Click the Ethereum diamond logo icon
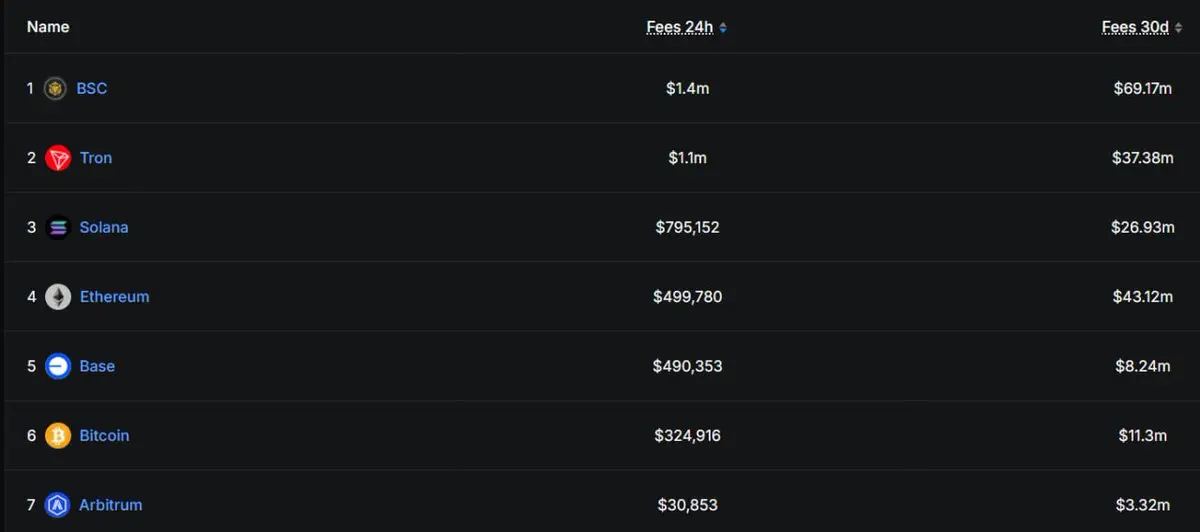This screenshot has width=1200, height=532. (58, 297)
